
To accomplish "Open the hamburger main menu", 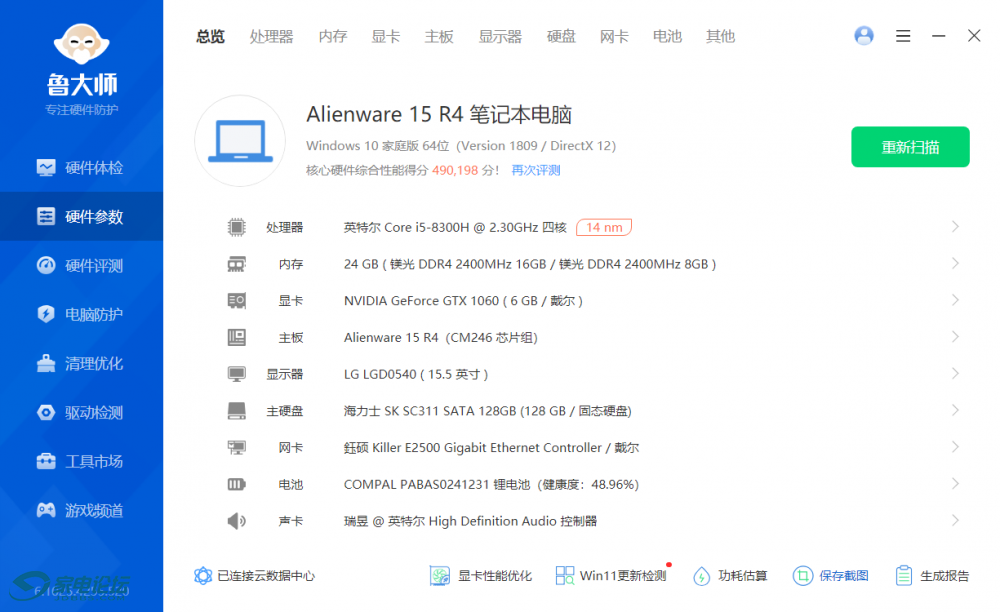I will coord(902,36).
